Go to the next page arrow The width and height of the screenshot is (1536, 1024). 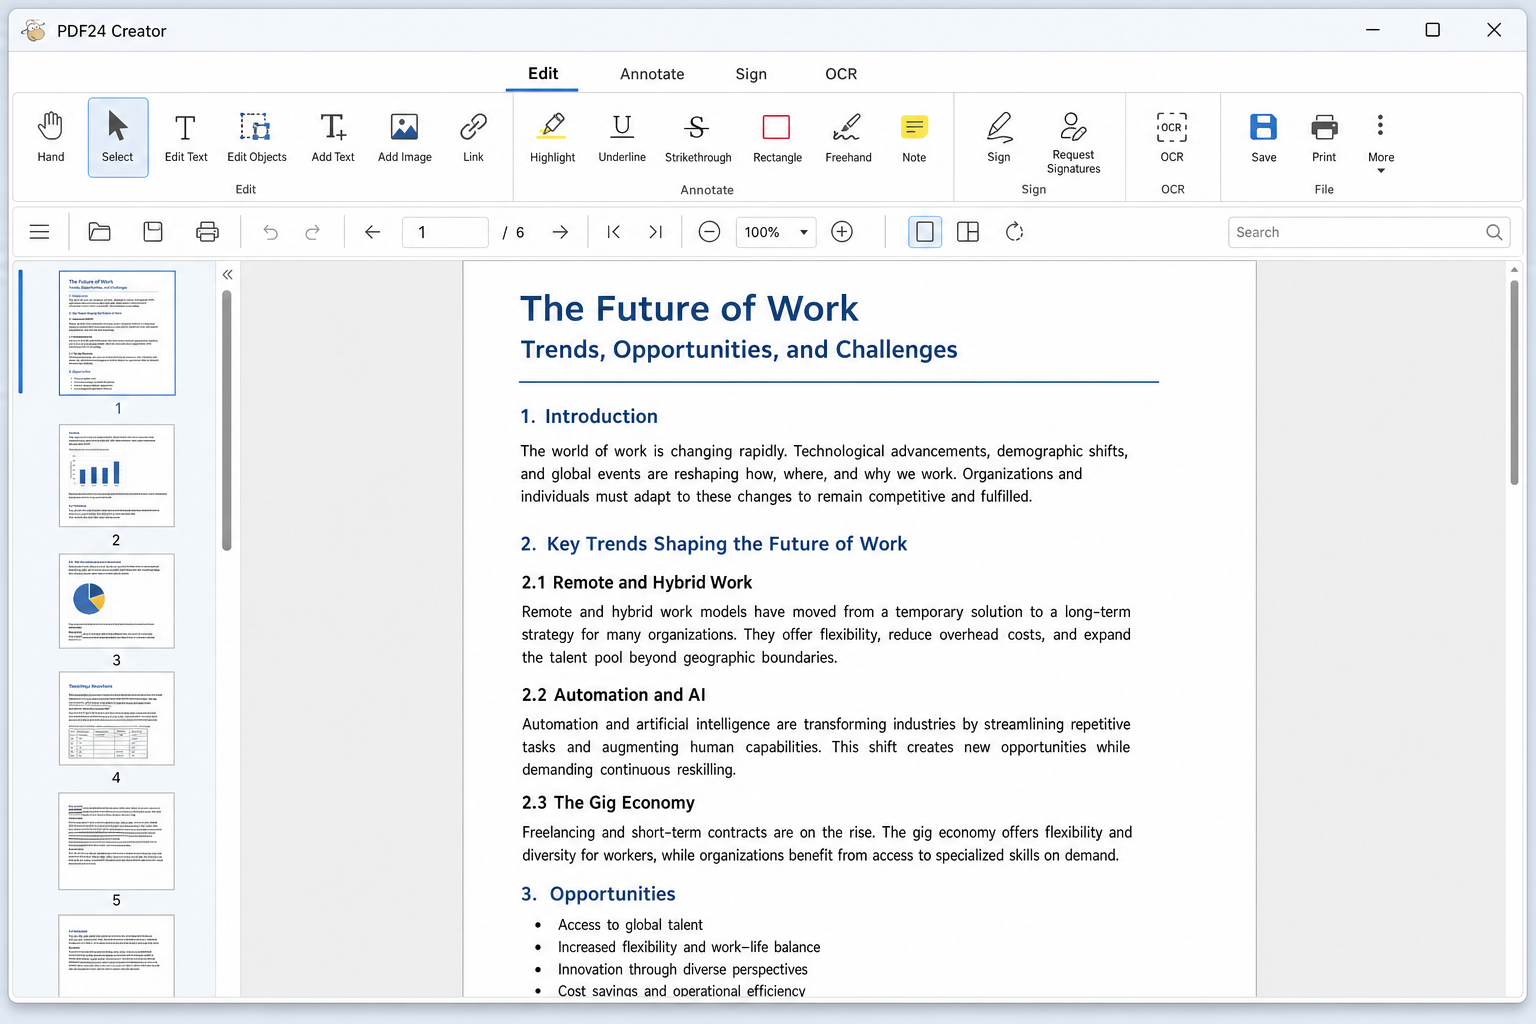pyautogui.click(x=560, y=232)
